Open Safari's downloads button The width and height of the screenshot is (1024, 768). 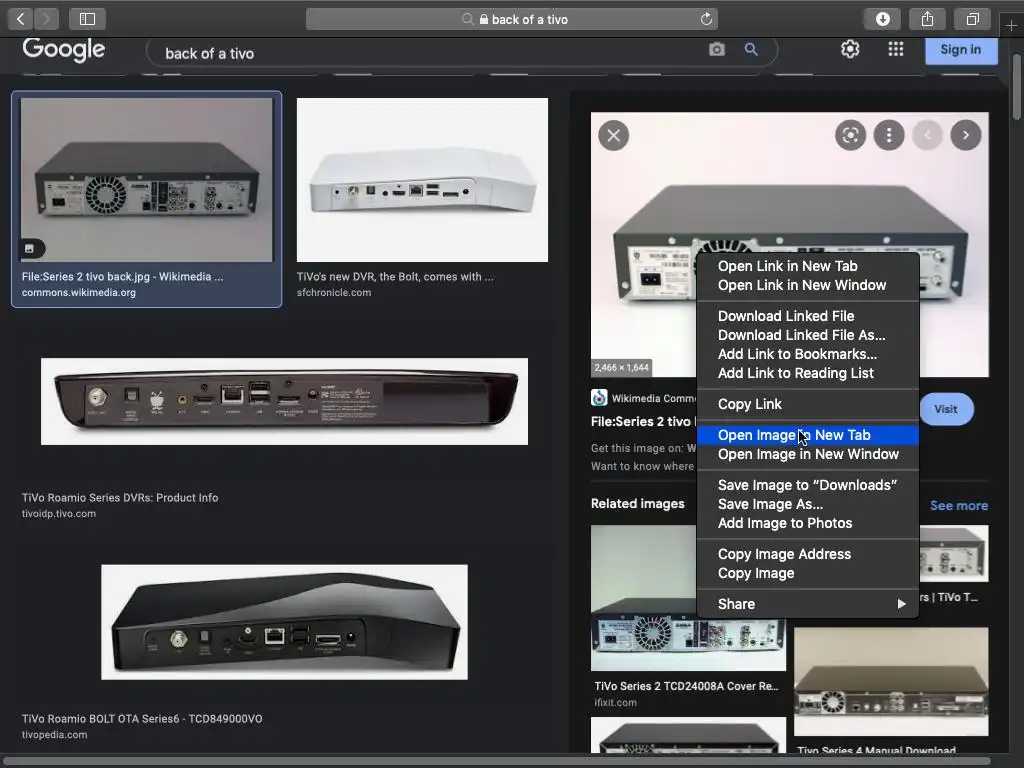coord(882,19)
